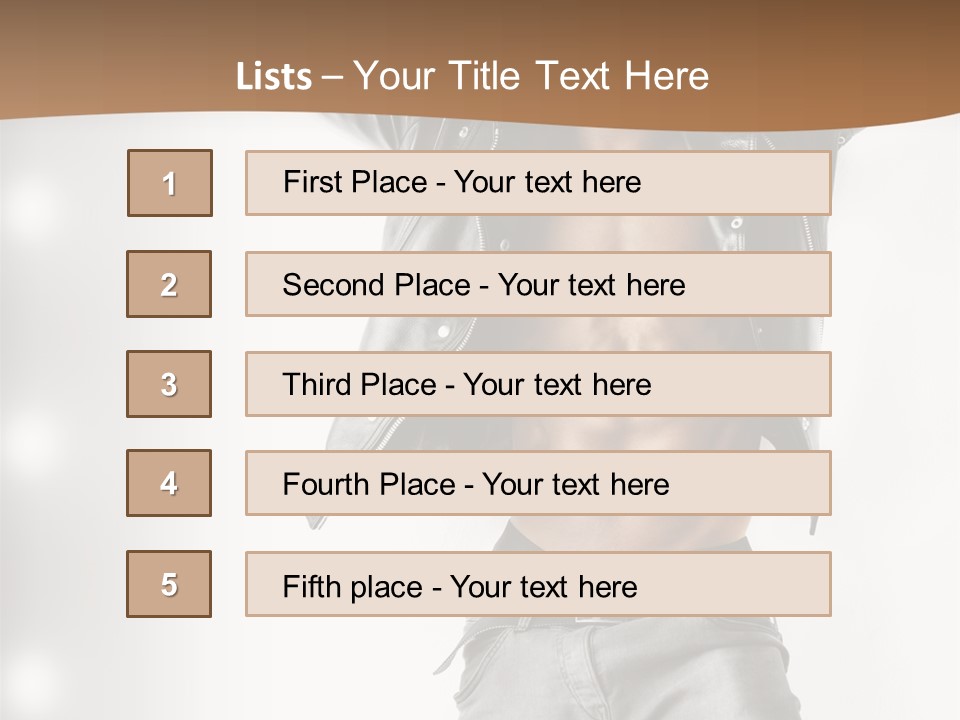960x720 pixels.
Task: Select the Fifth place text bar
Action: tap(538, 584)
